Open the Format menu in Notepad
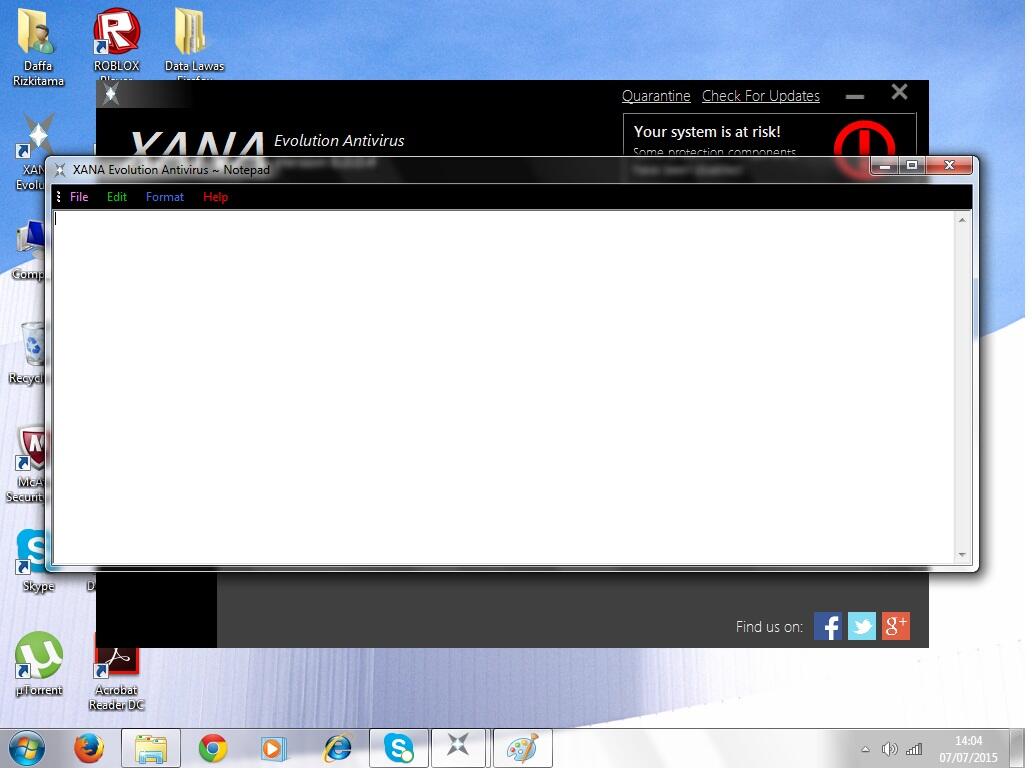Screen dimensions: 1032x784 tap(165, 197)
